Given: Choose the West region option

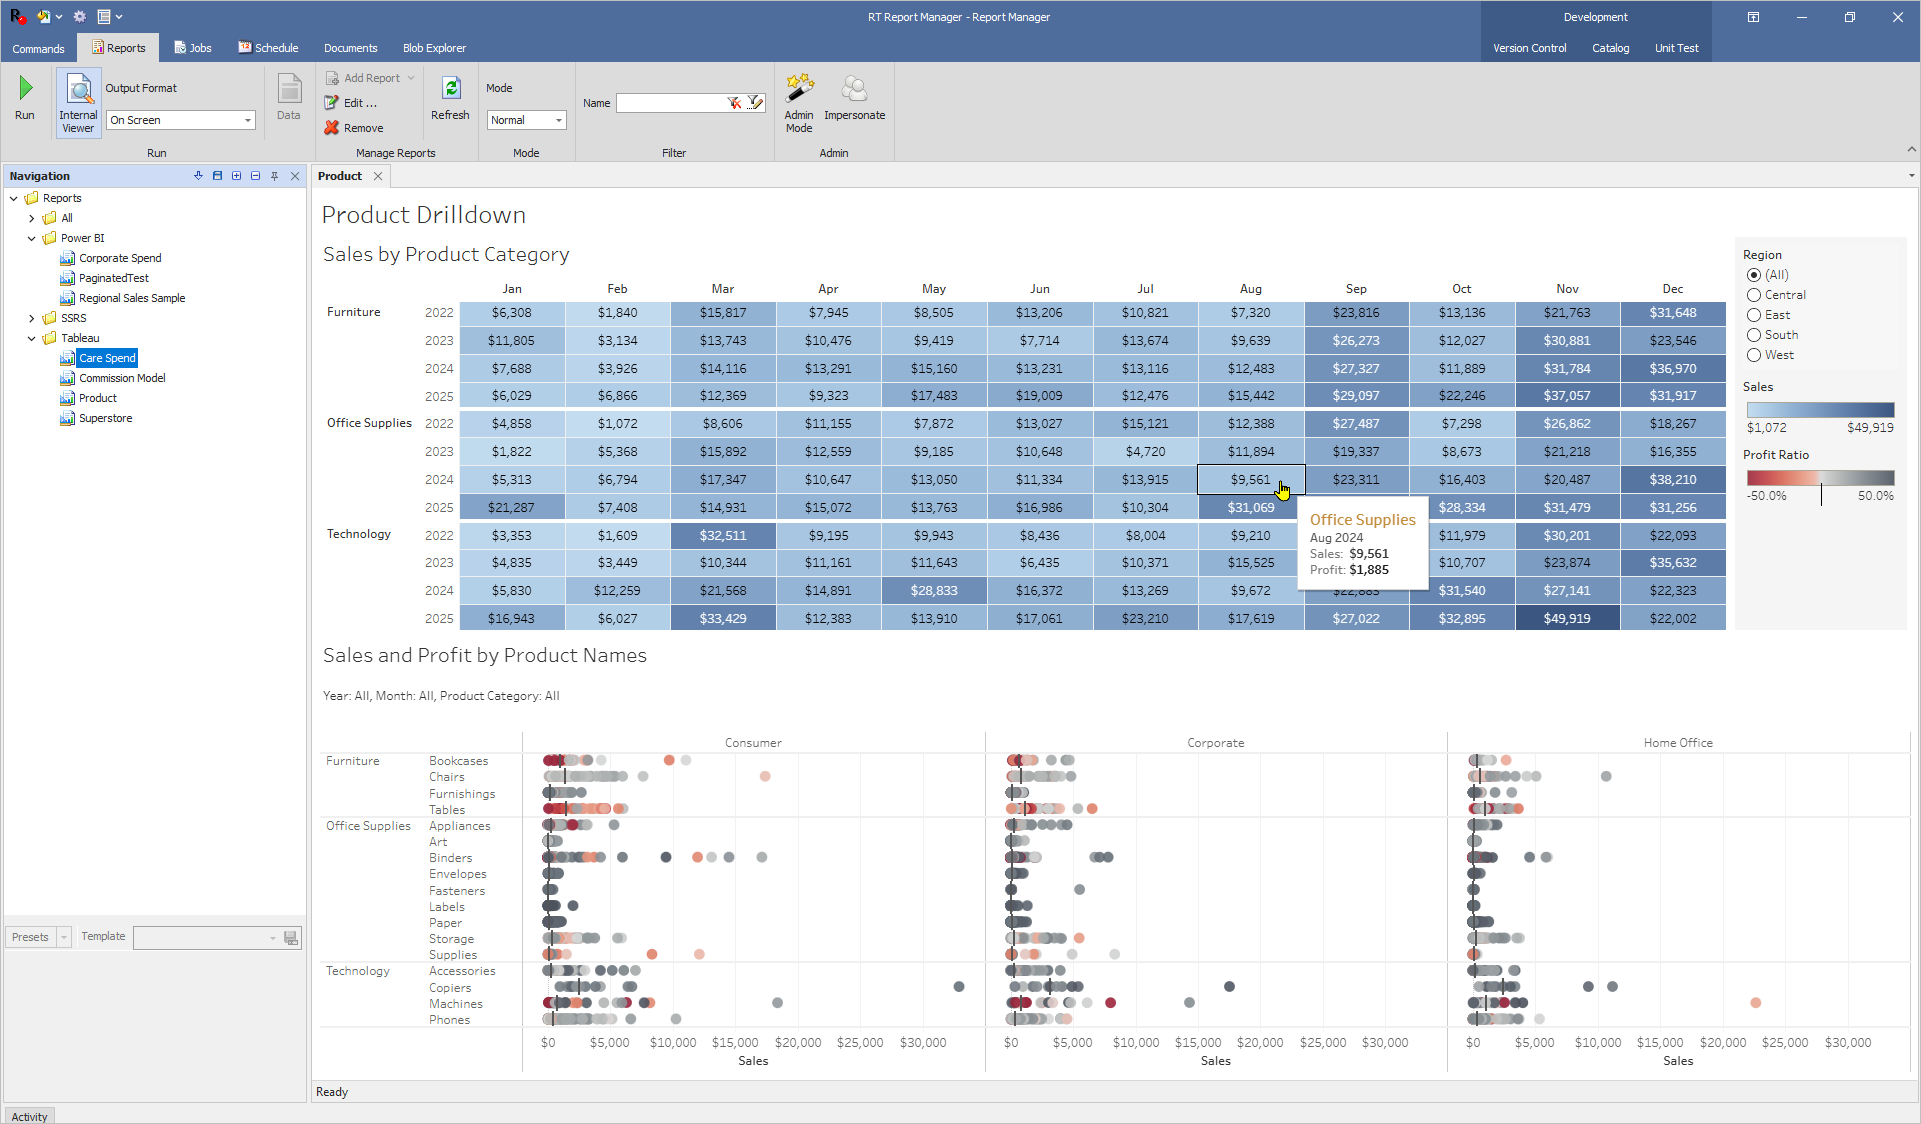Looking at the screenshot, I should coord(1754,355).
